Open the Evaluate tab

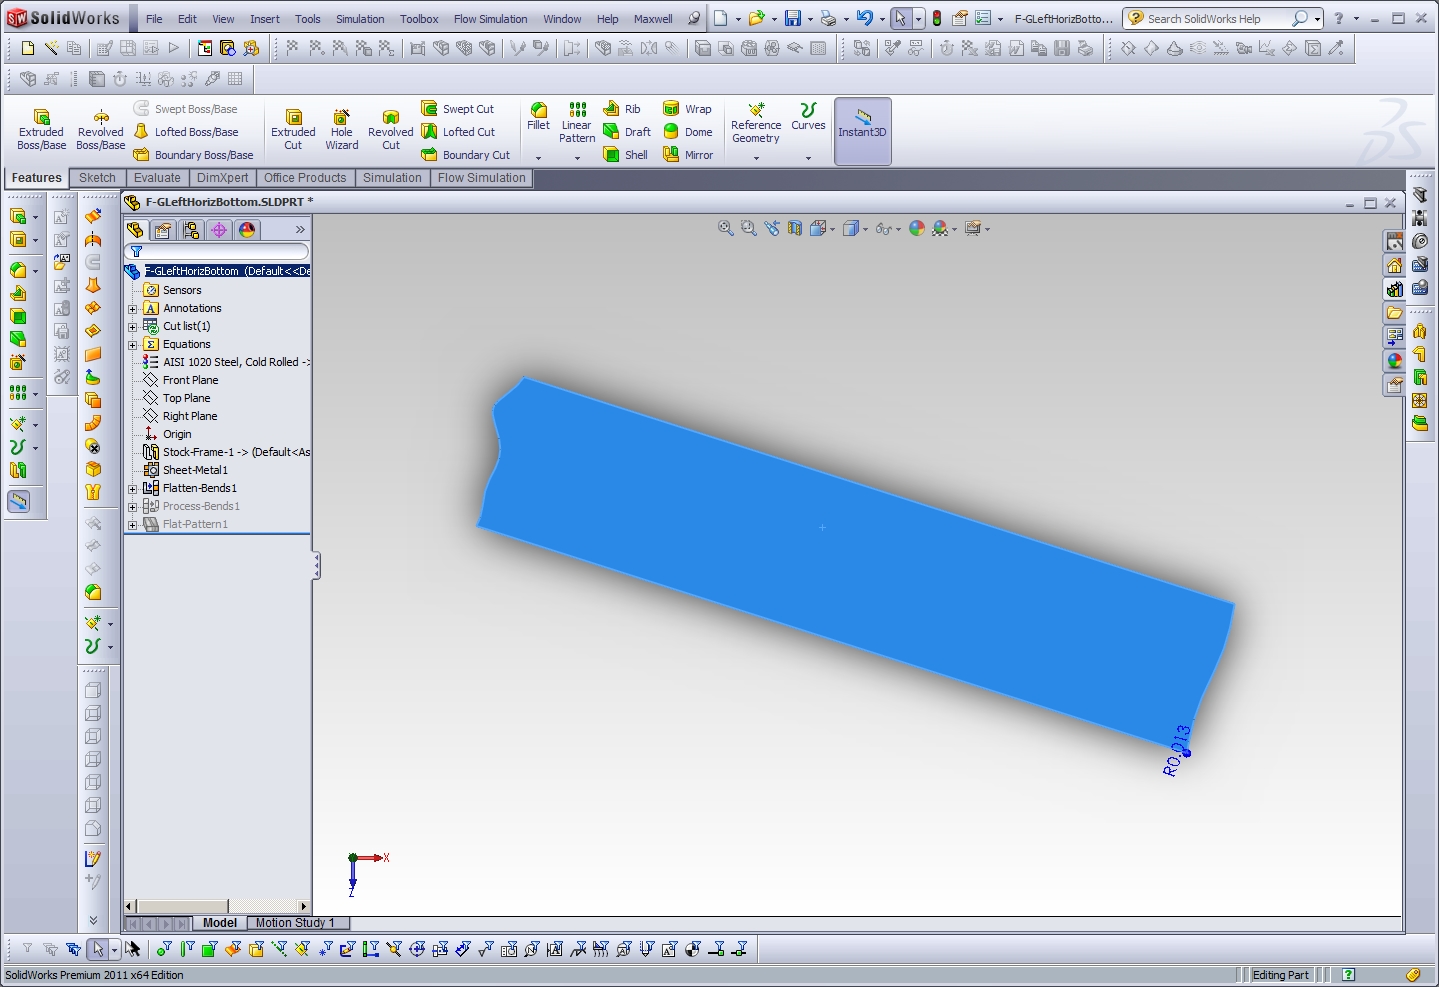click(x=157, y=178)
